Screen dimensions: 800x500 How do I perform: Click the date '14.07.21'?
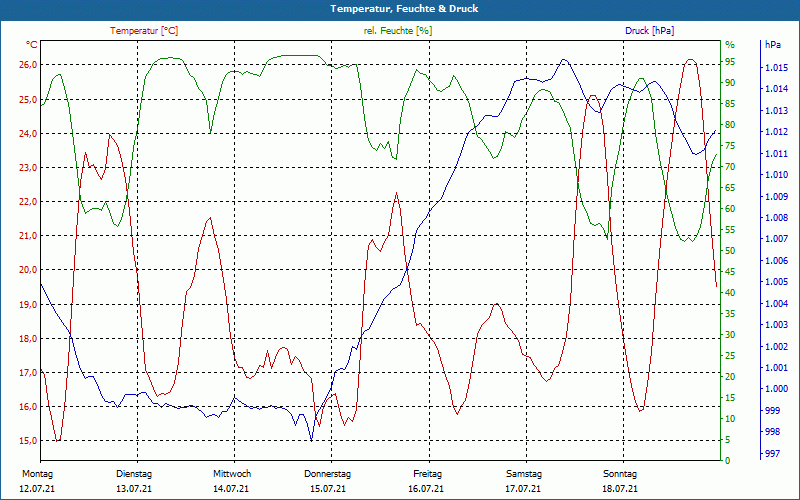[x=231, y=489]
